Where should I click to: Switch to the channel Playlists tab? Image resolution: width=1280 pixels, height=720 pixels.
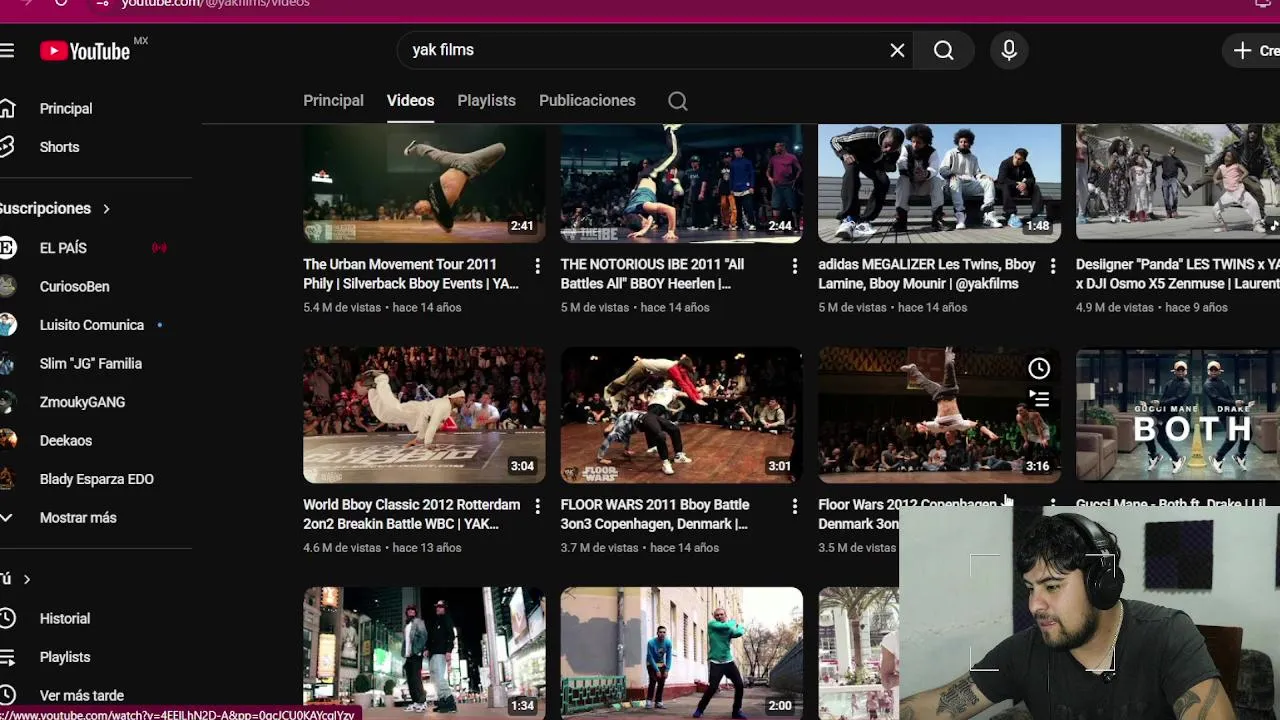pos(486,100)
